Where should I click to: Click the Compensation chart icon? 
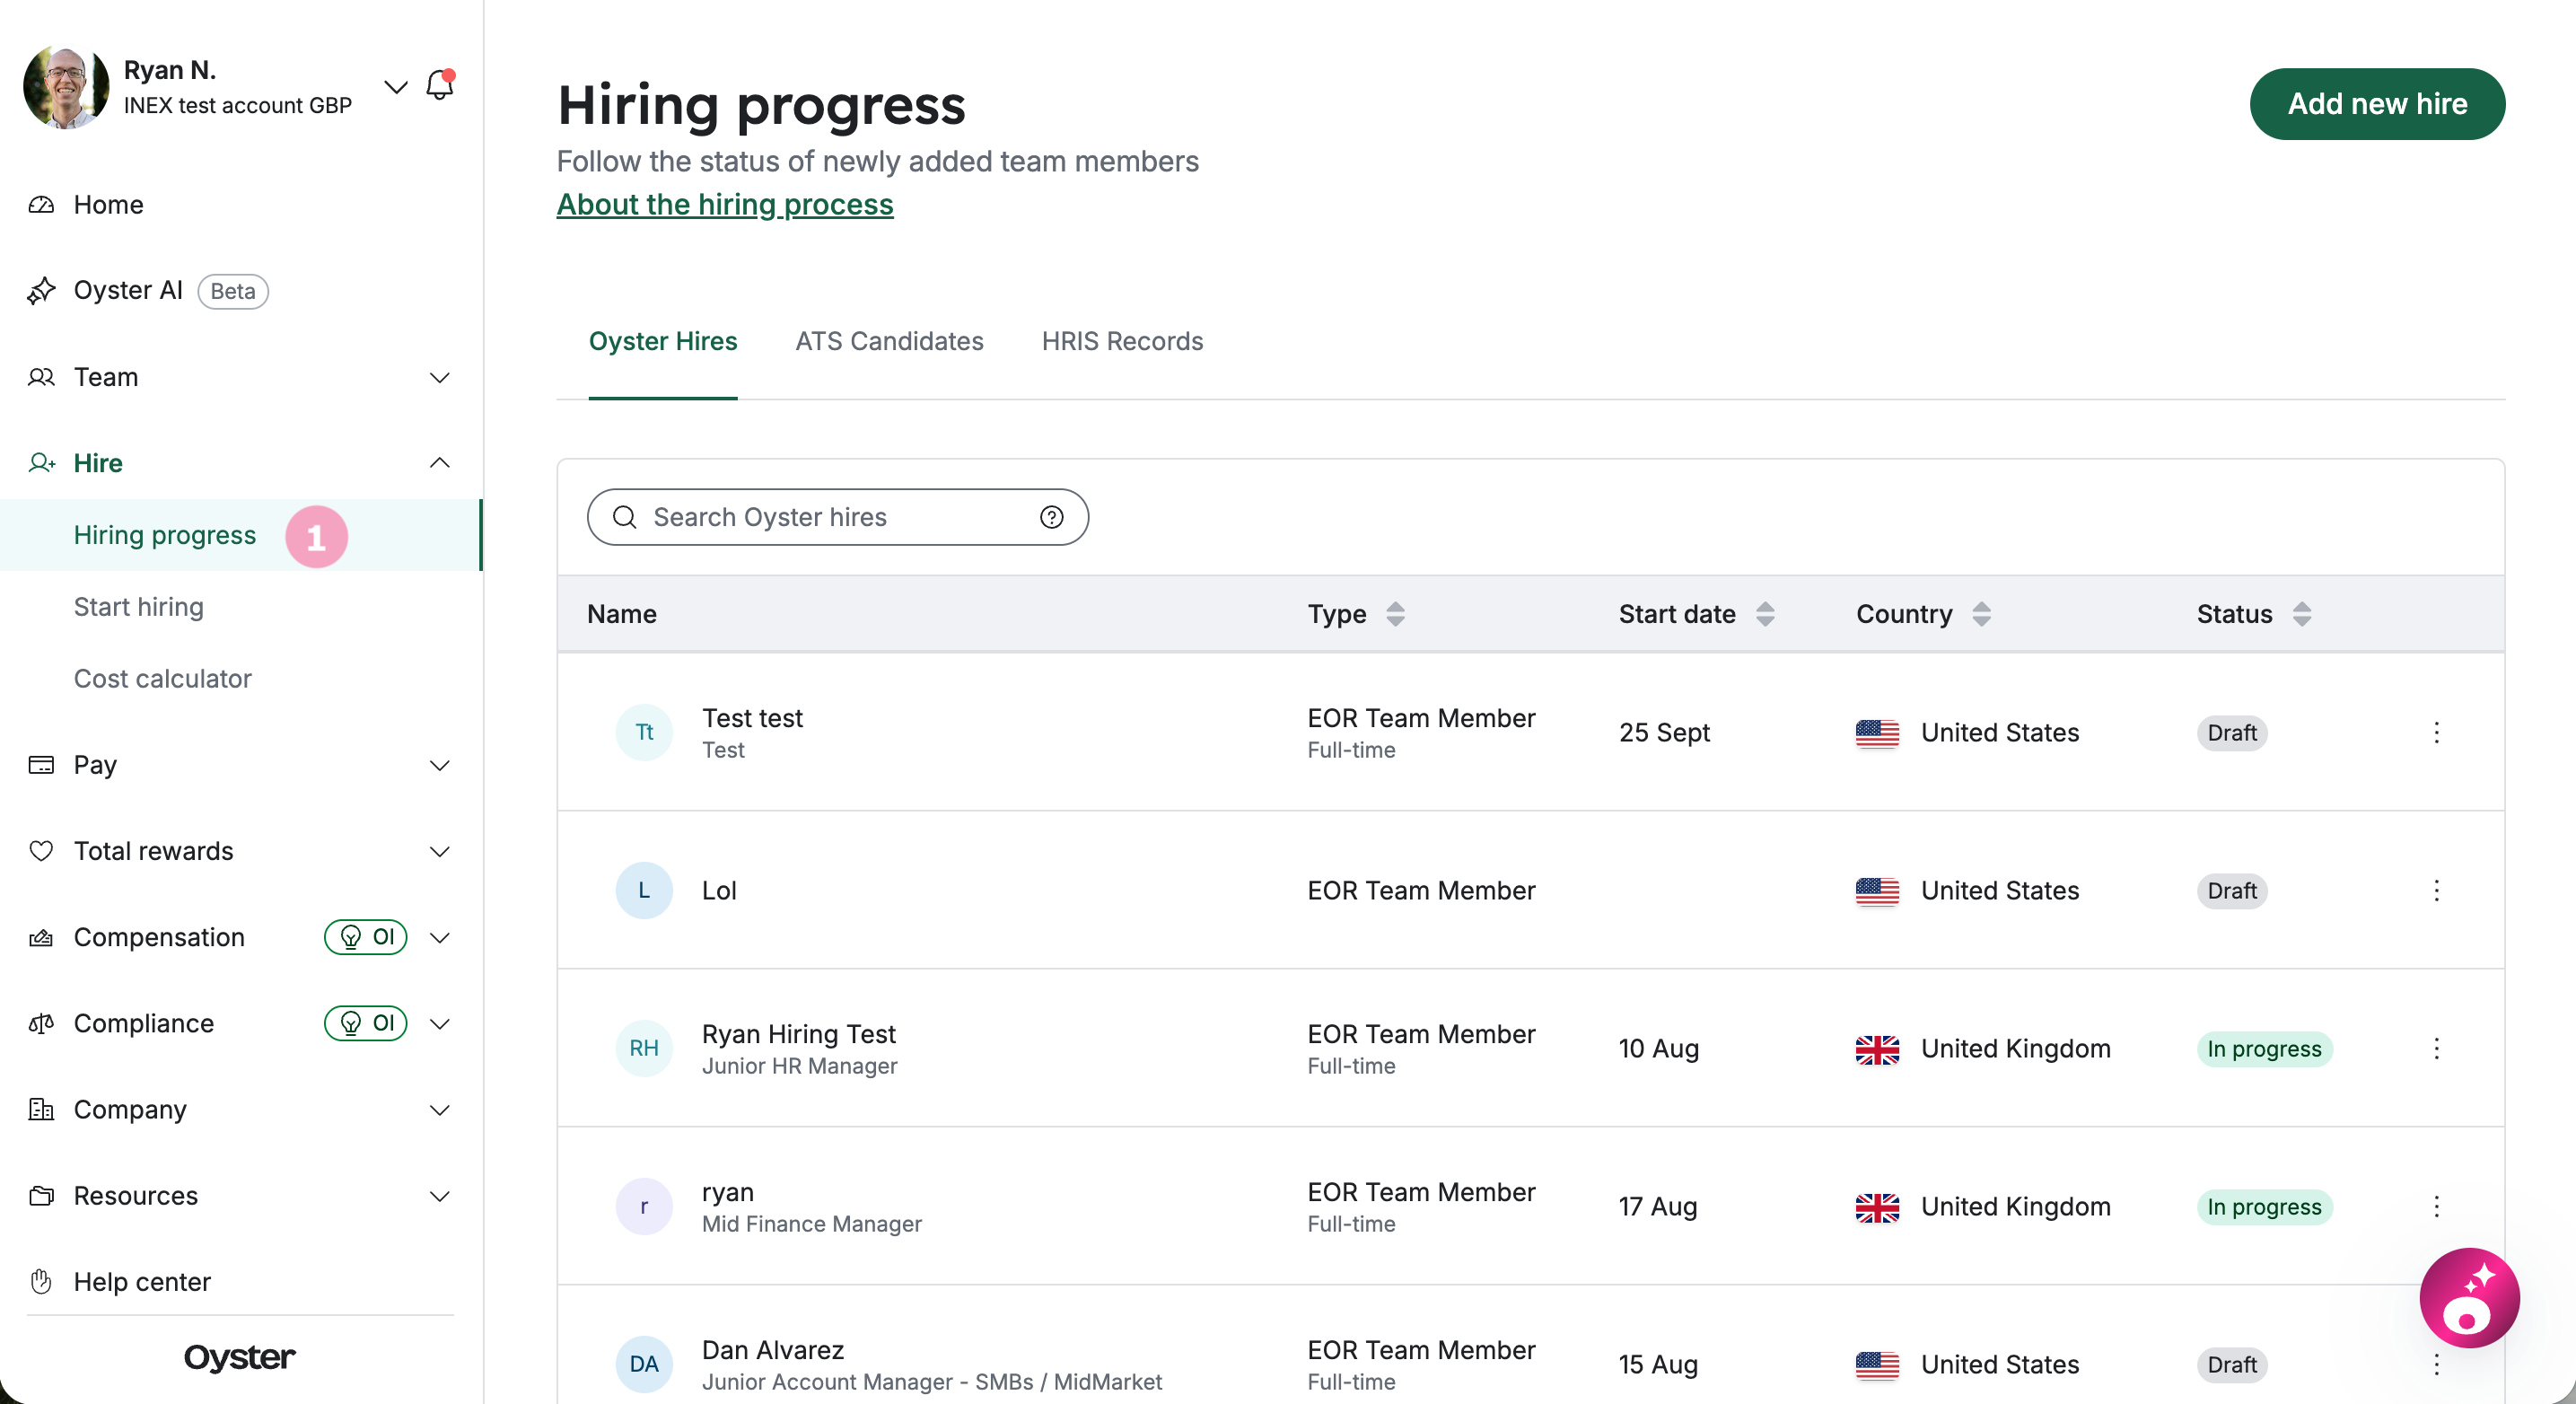click(41, 937)
